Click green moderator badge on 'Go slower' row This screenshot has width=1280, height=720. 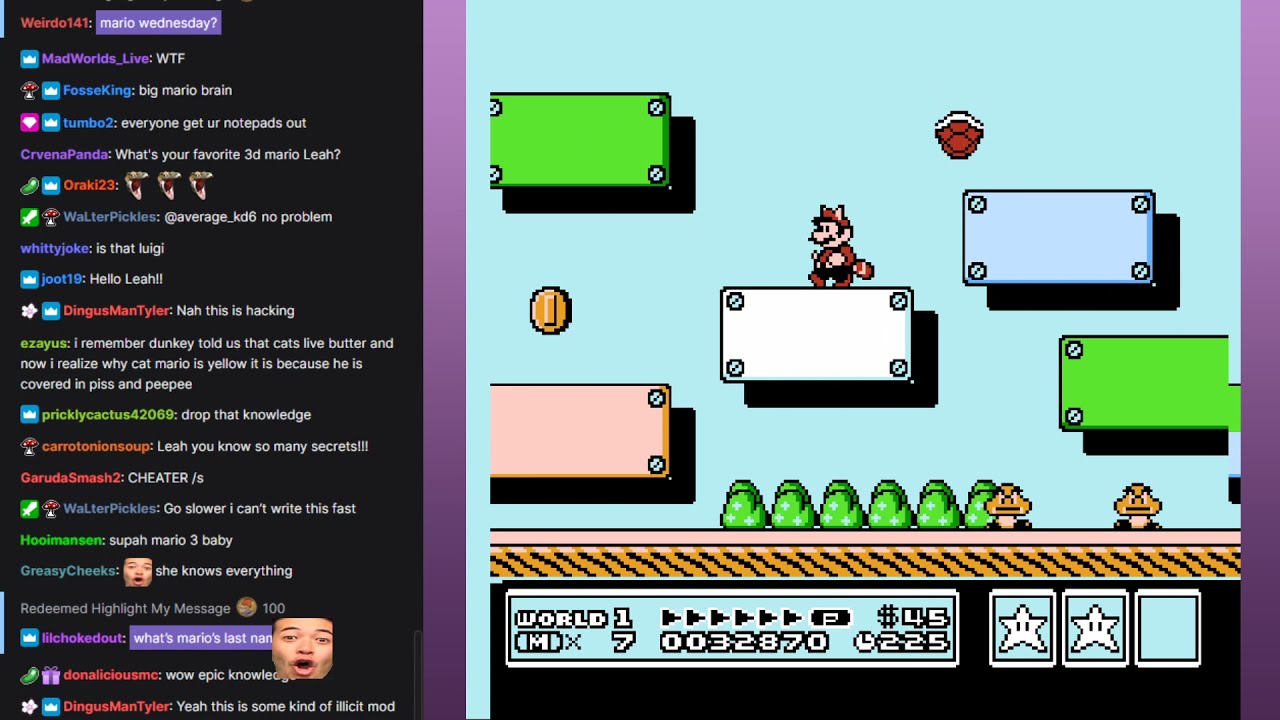click(x=29, y=509)
